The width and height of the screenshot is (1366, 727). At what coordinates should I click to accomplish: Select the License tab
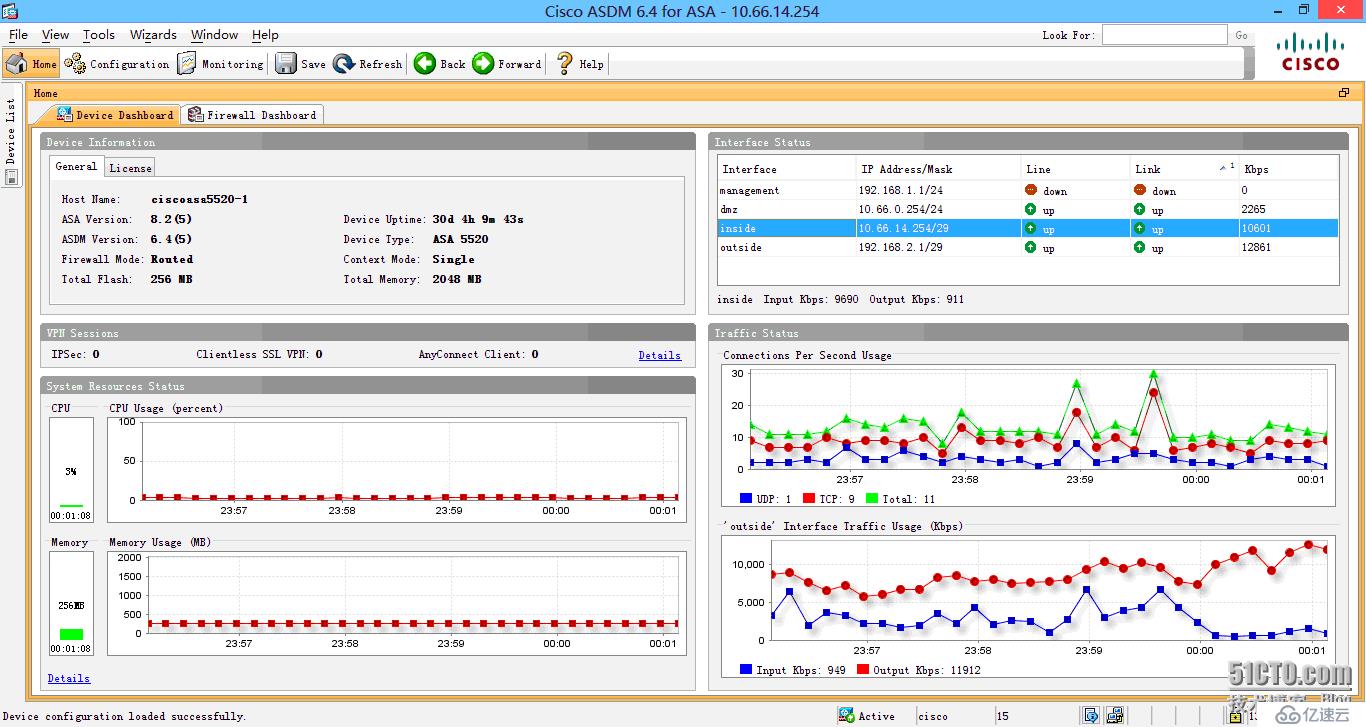click(131, 168)
